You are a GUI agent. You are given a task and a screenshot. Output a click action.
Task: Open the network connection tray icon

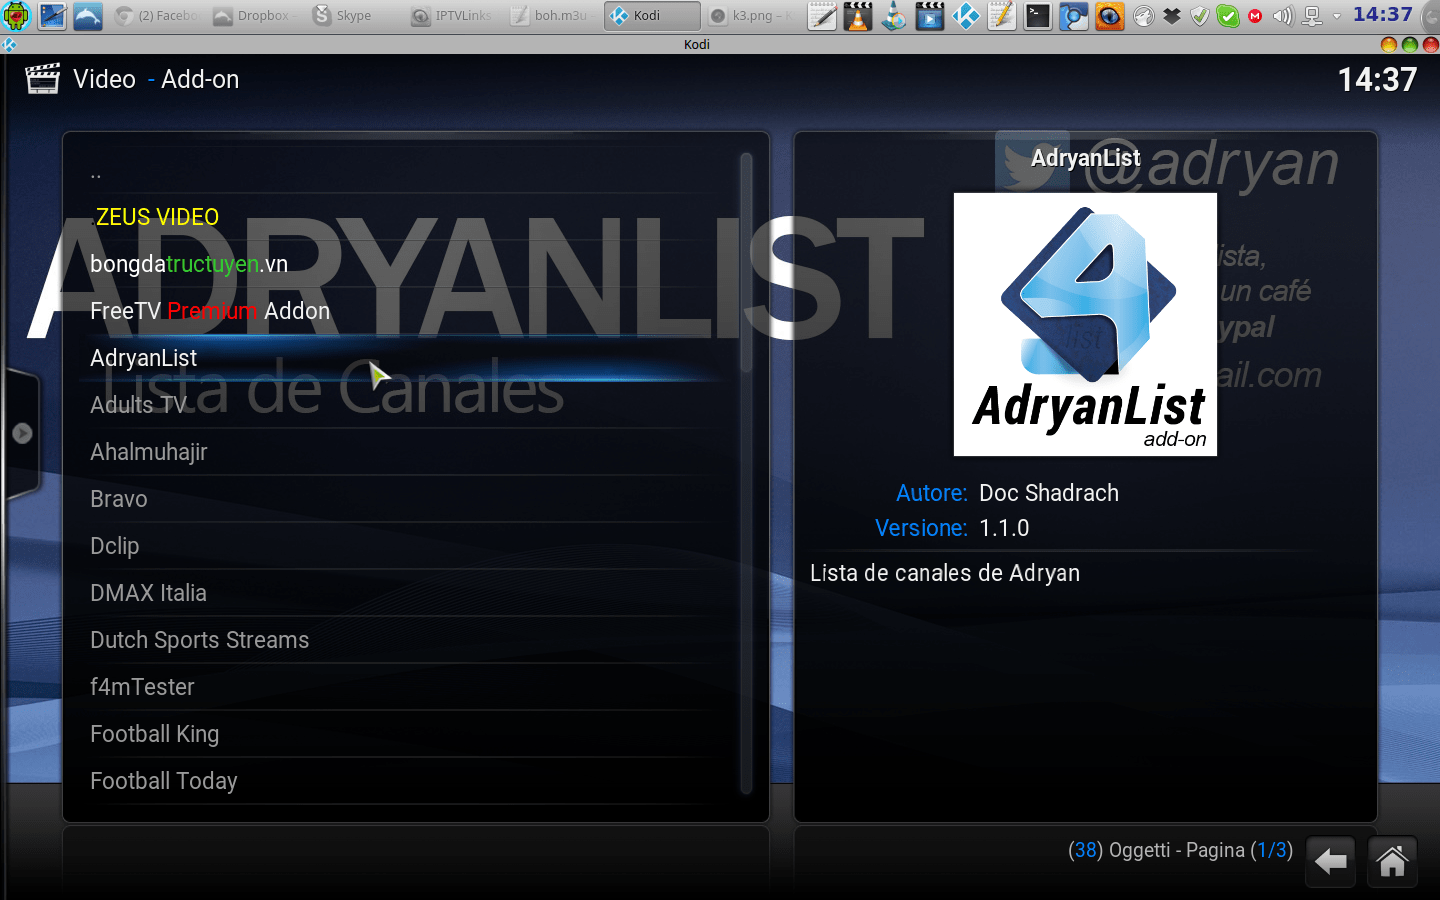[x=1313, y=16]
